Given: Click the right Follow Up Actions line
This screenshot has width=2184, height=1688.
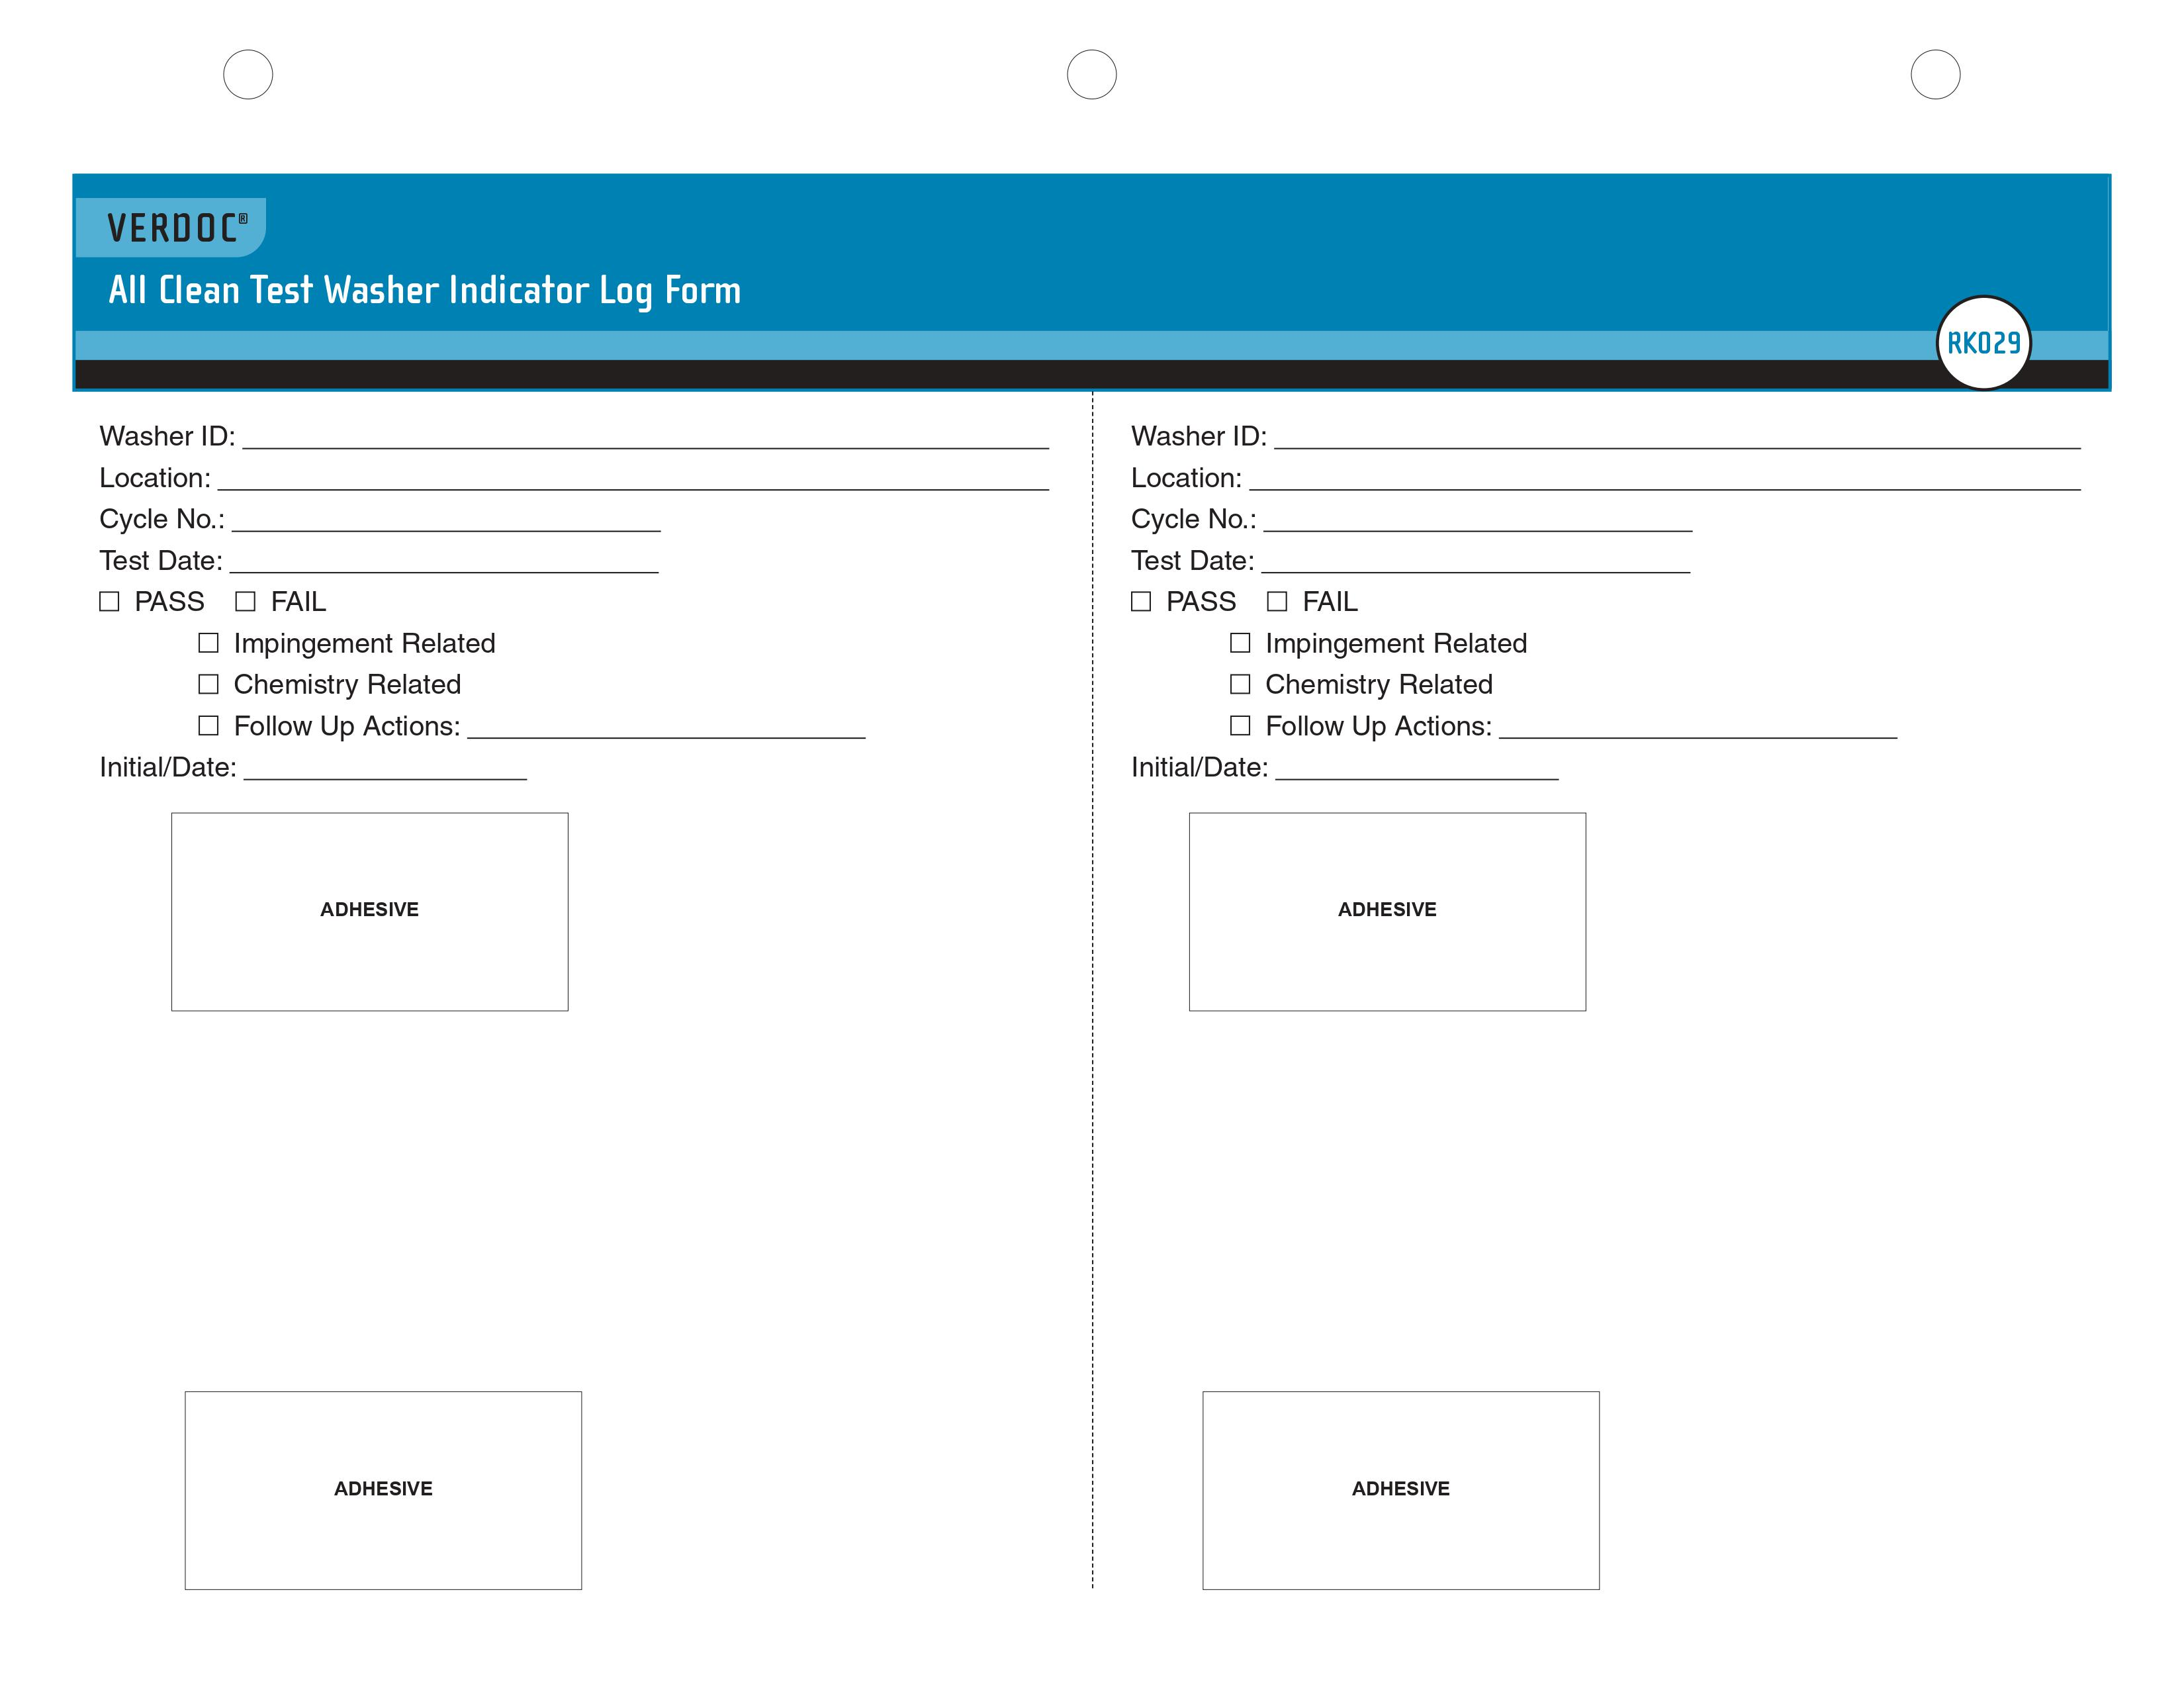Looking at the screenshot, I should coord(1698,725).
